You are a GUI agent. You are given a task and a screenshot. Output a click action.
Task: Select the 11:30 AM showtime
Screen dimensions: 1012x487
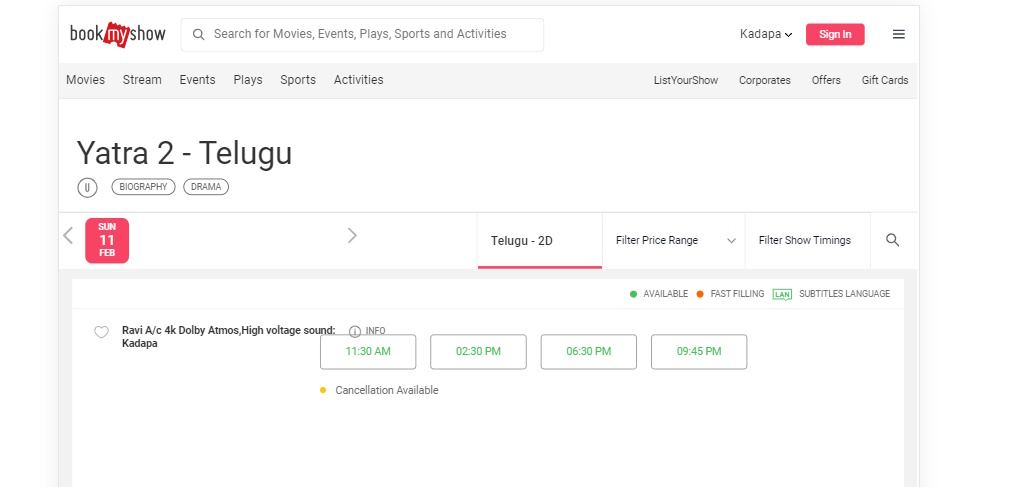click(x=368, y=352)
